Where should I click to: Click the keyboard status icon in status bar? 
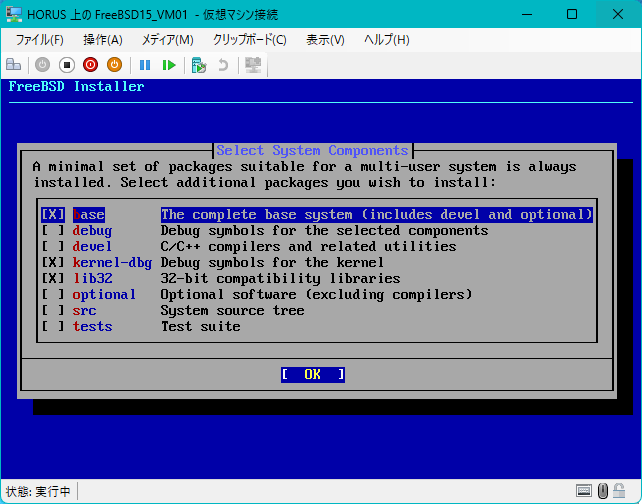coord(584,490)
